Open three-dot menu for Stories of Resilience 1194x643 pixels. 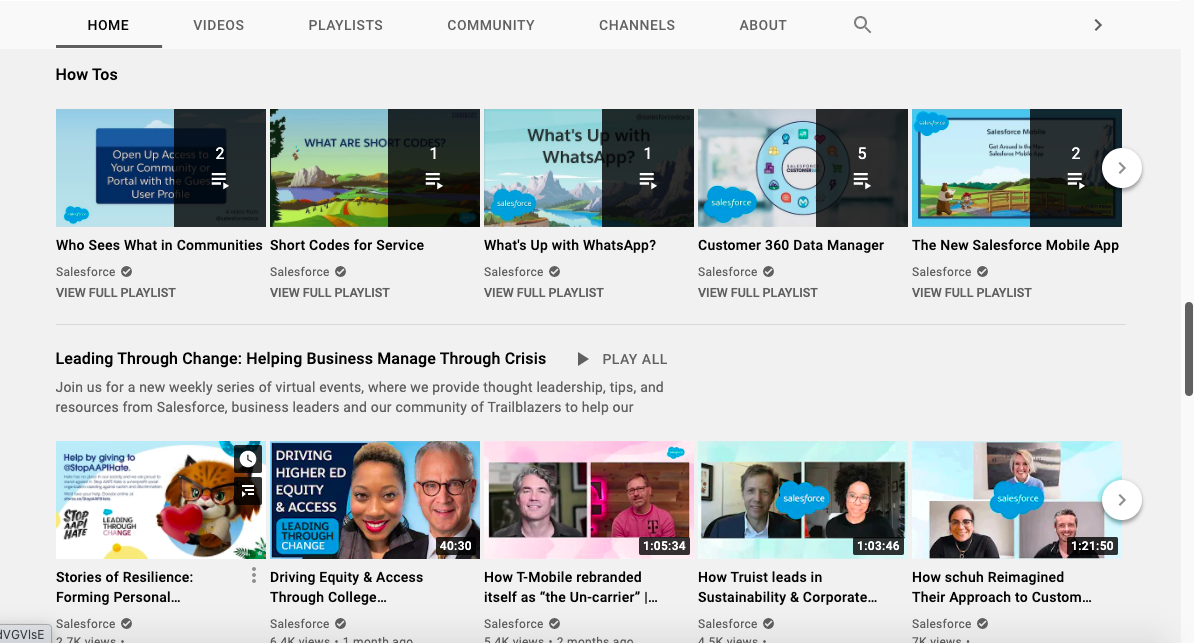[254, 576]
